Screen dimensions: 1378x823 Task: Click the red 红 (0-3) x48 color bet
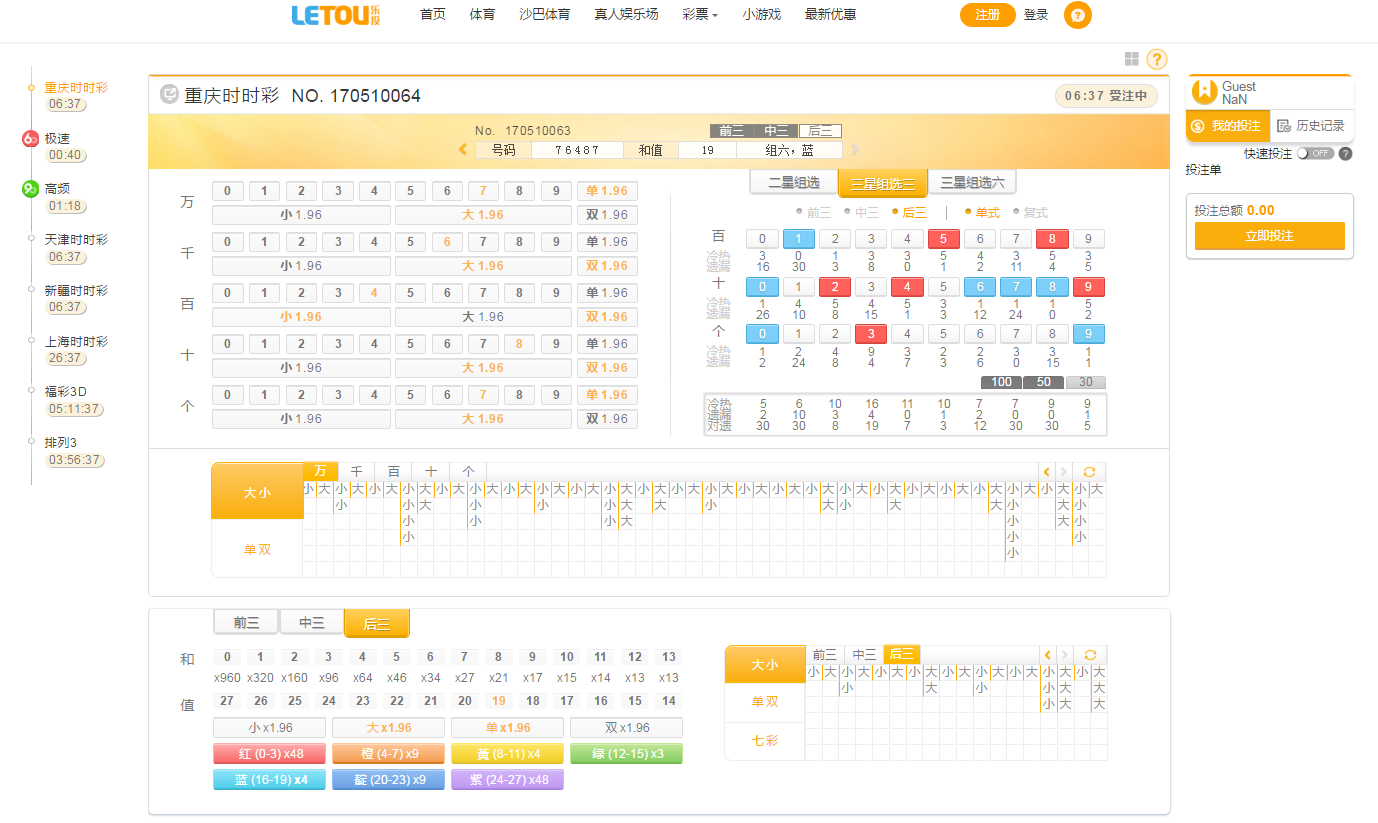pyautogui.click(x=270, y=754)
